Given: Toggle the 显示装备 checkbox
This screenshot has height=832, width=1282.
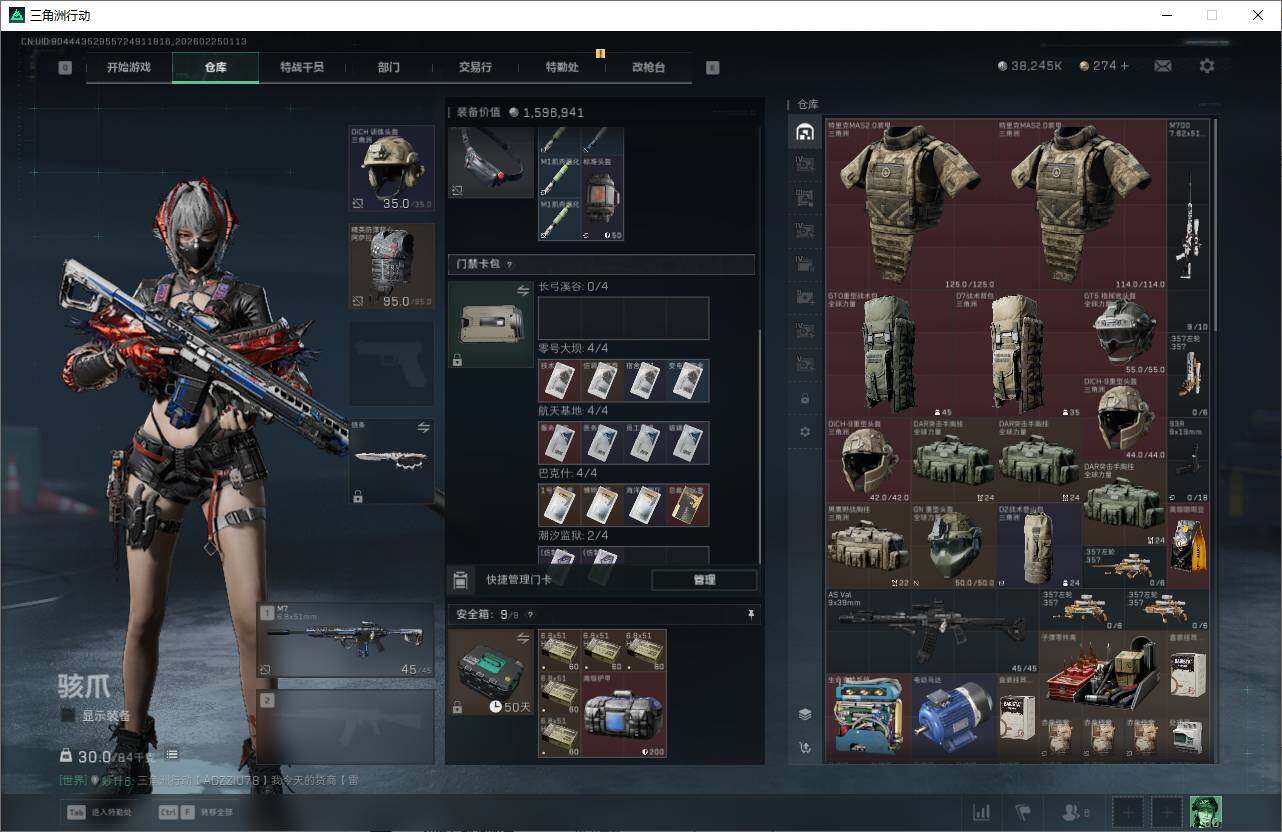Looking at the screenshot, I should pos(68,715).
